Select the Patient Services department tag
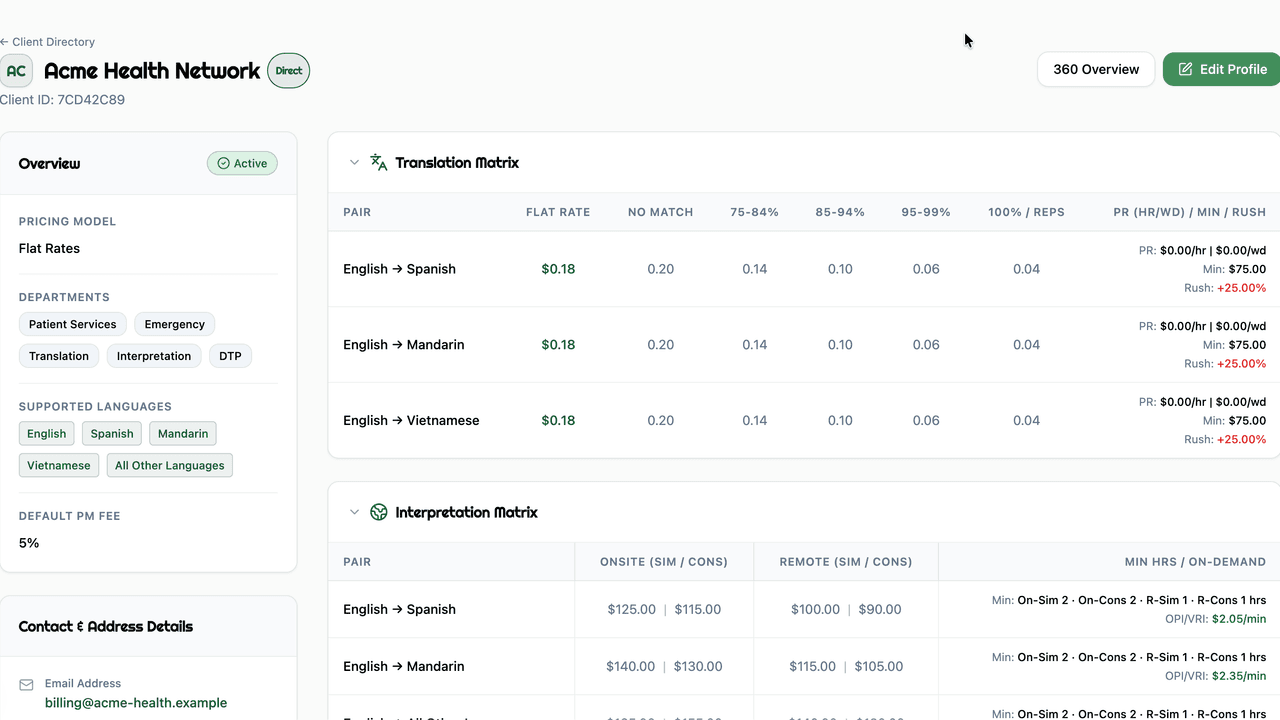The image size is (1280, 720). pyautogui.click(x=72, y=324)
